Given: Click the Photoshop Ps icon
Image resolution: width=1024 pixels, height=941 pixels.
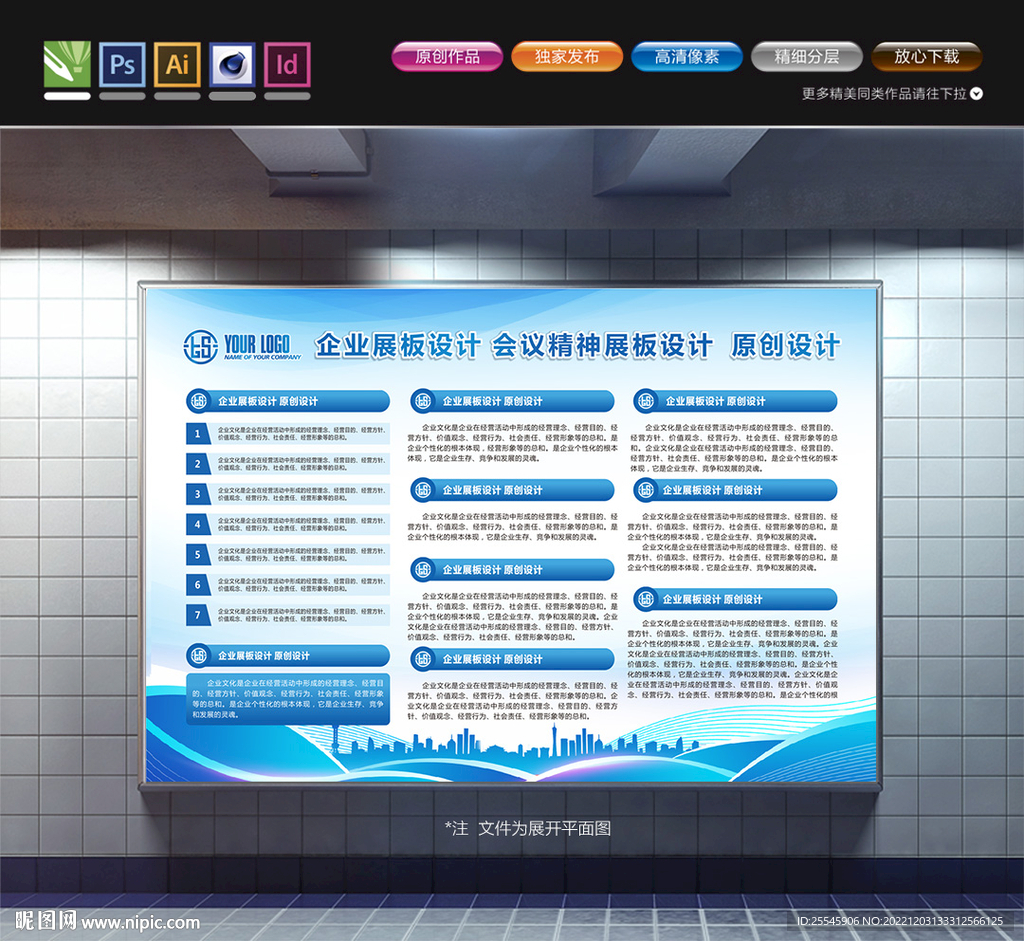Looking at the screenshot, I should (x=122, y=64).
